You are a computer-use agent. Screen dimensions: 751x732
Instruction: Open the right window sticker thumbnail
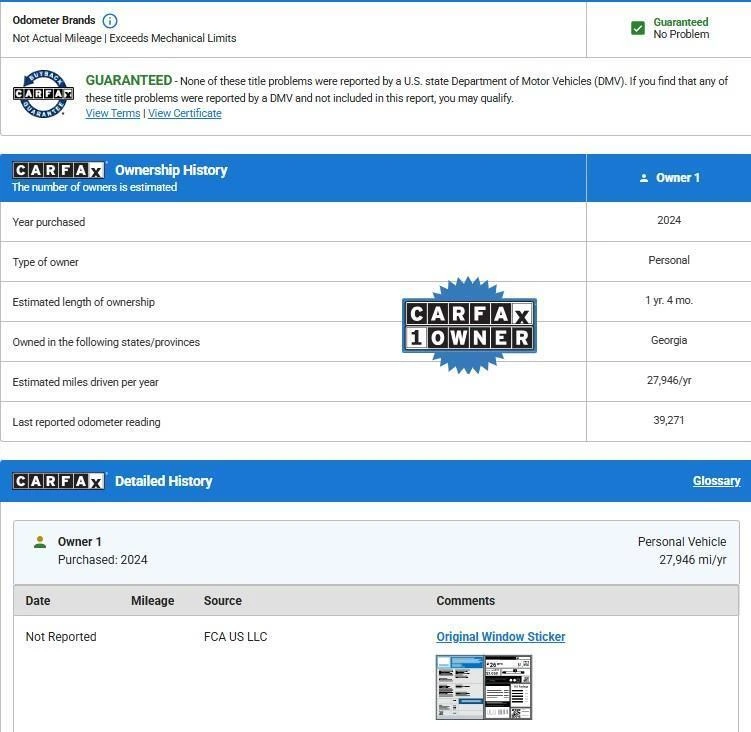(508, 687)
